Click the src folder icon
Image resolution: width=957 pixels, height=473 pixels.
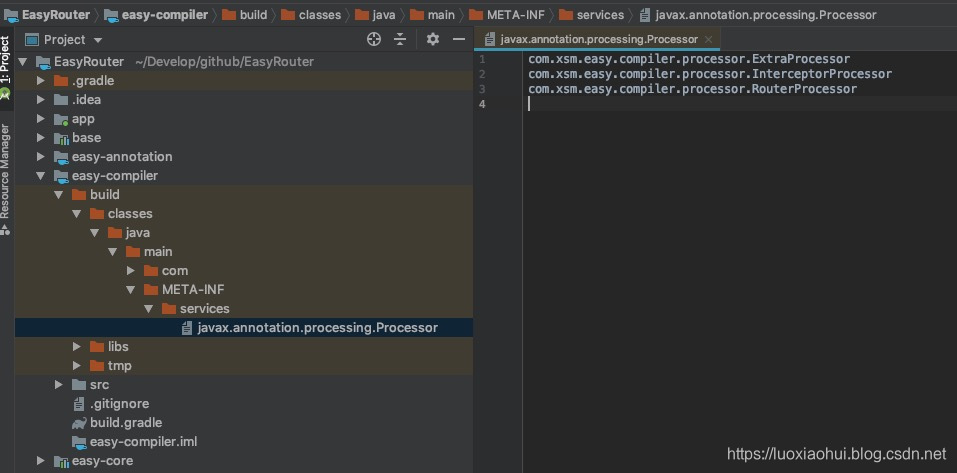[79, 385]
